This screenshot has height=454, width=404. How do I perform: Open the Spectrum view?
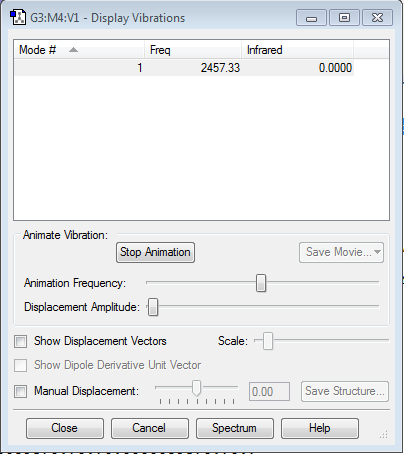[235, 428]
